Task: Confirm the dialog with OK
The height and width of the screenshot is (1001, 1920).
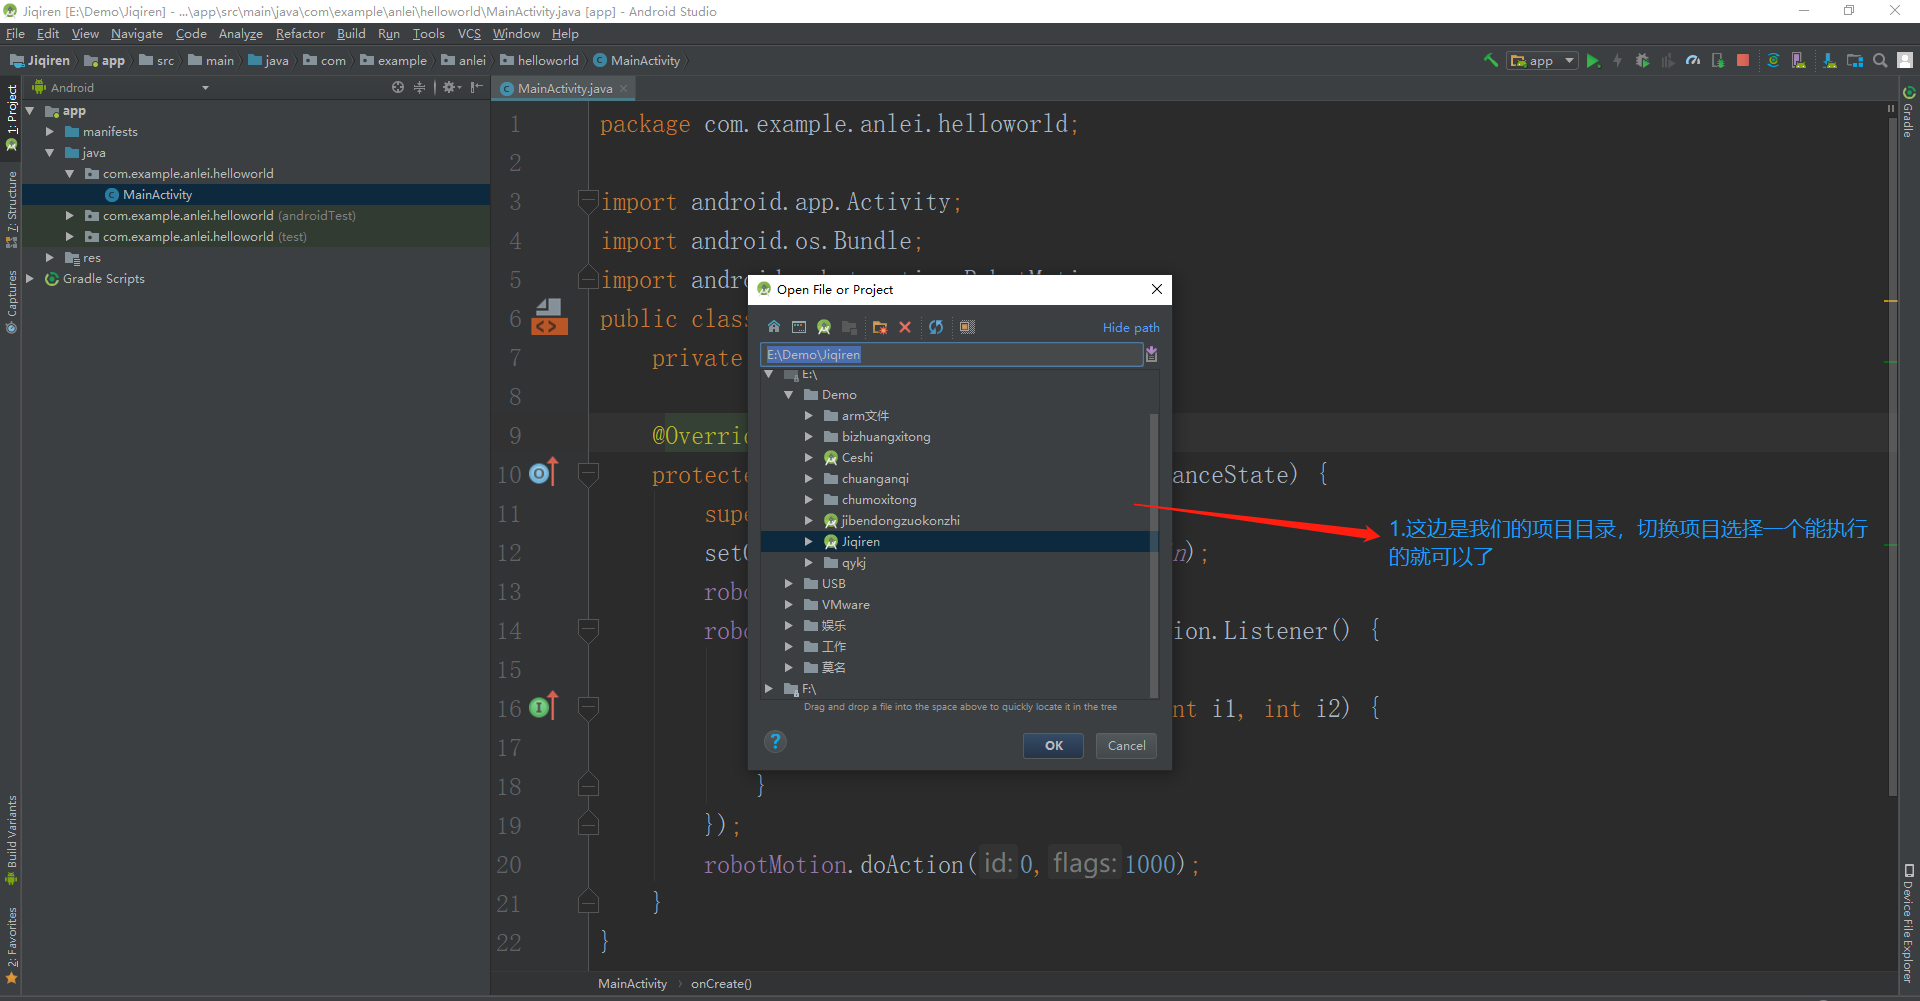Action: point(1053,745)
